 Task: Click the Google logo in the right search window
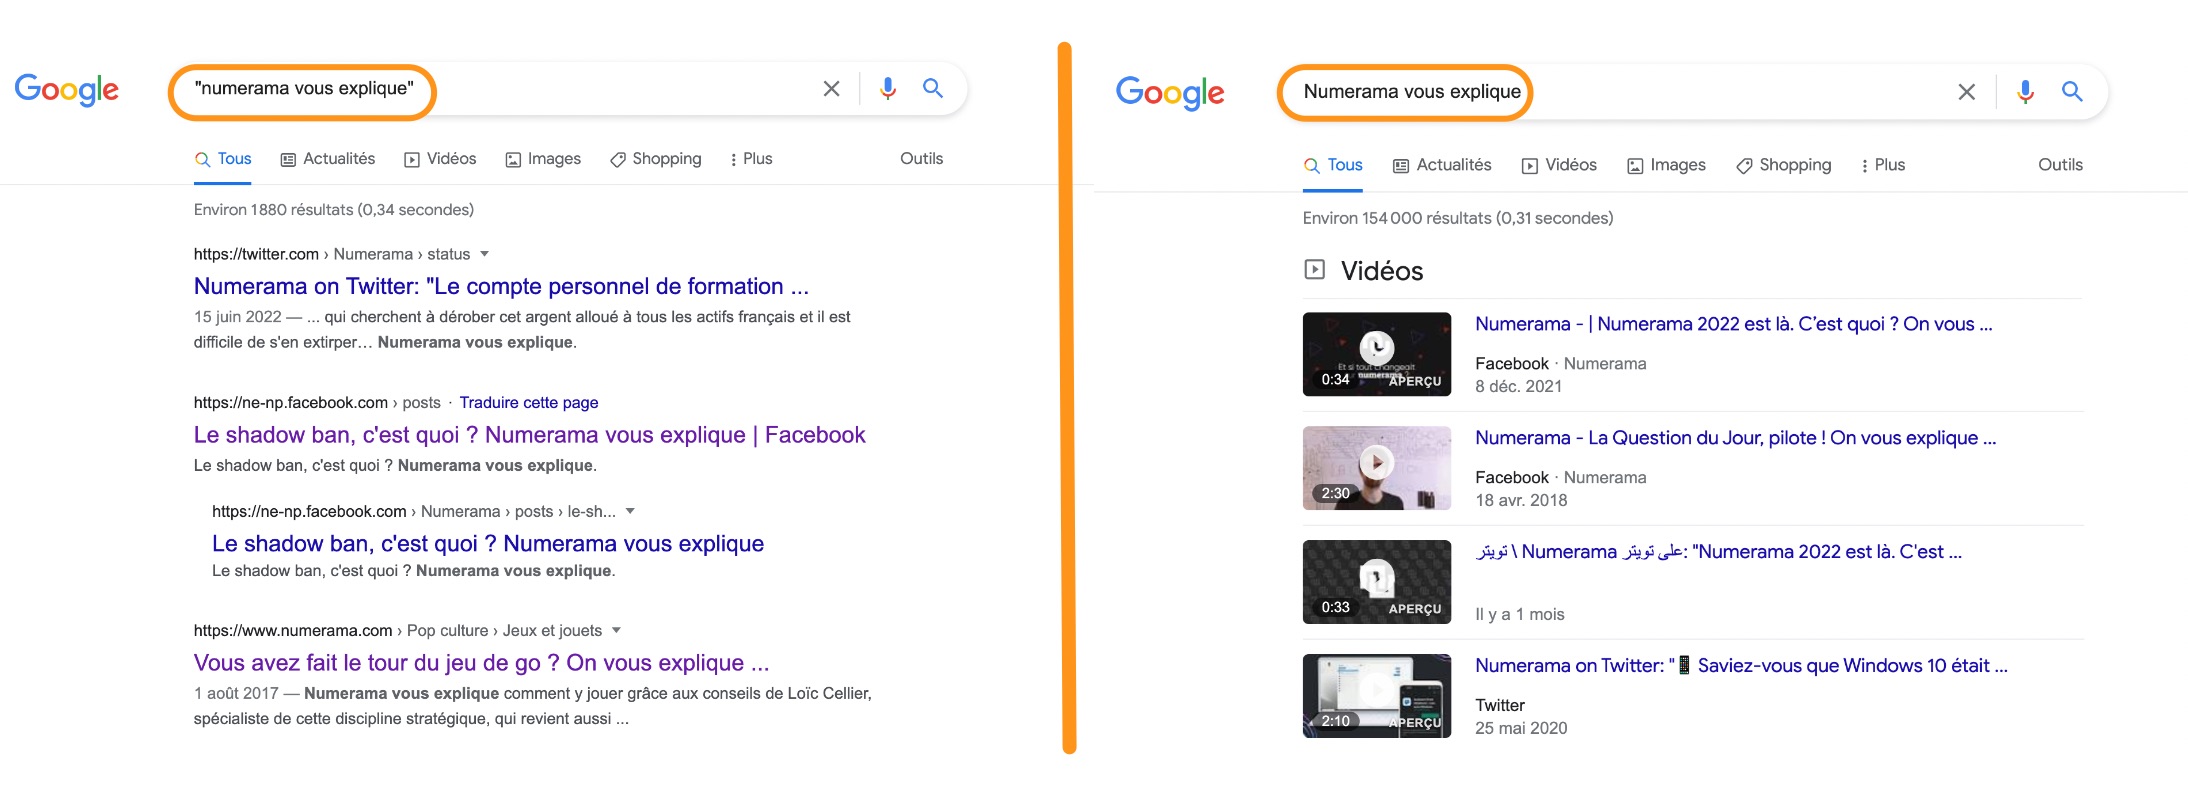(x=1170, y=93)
